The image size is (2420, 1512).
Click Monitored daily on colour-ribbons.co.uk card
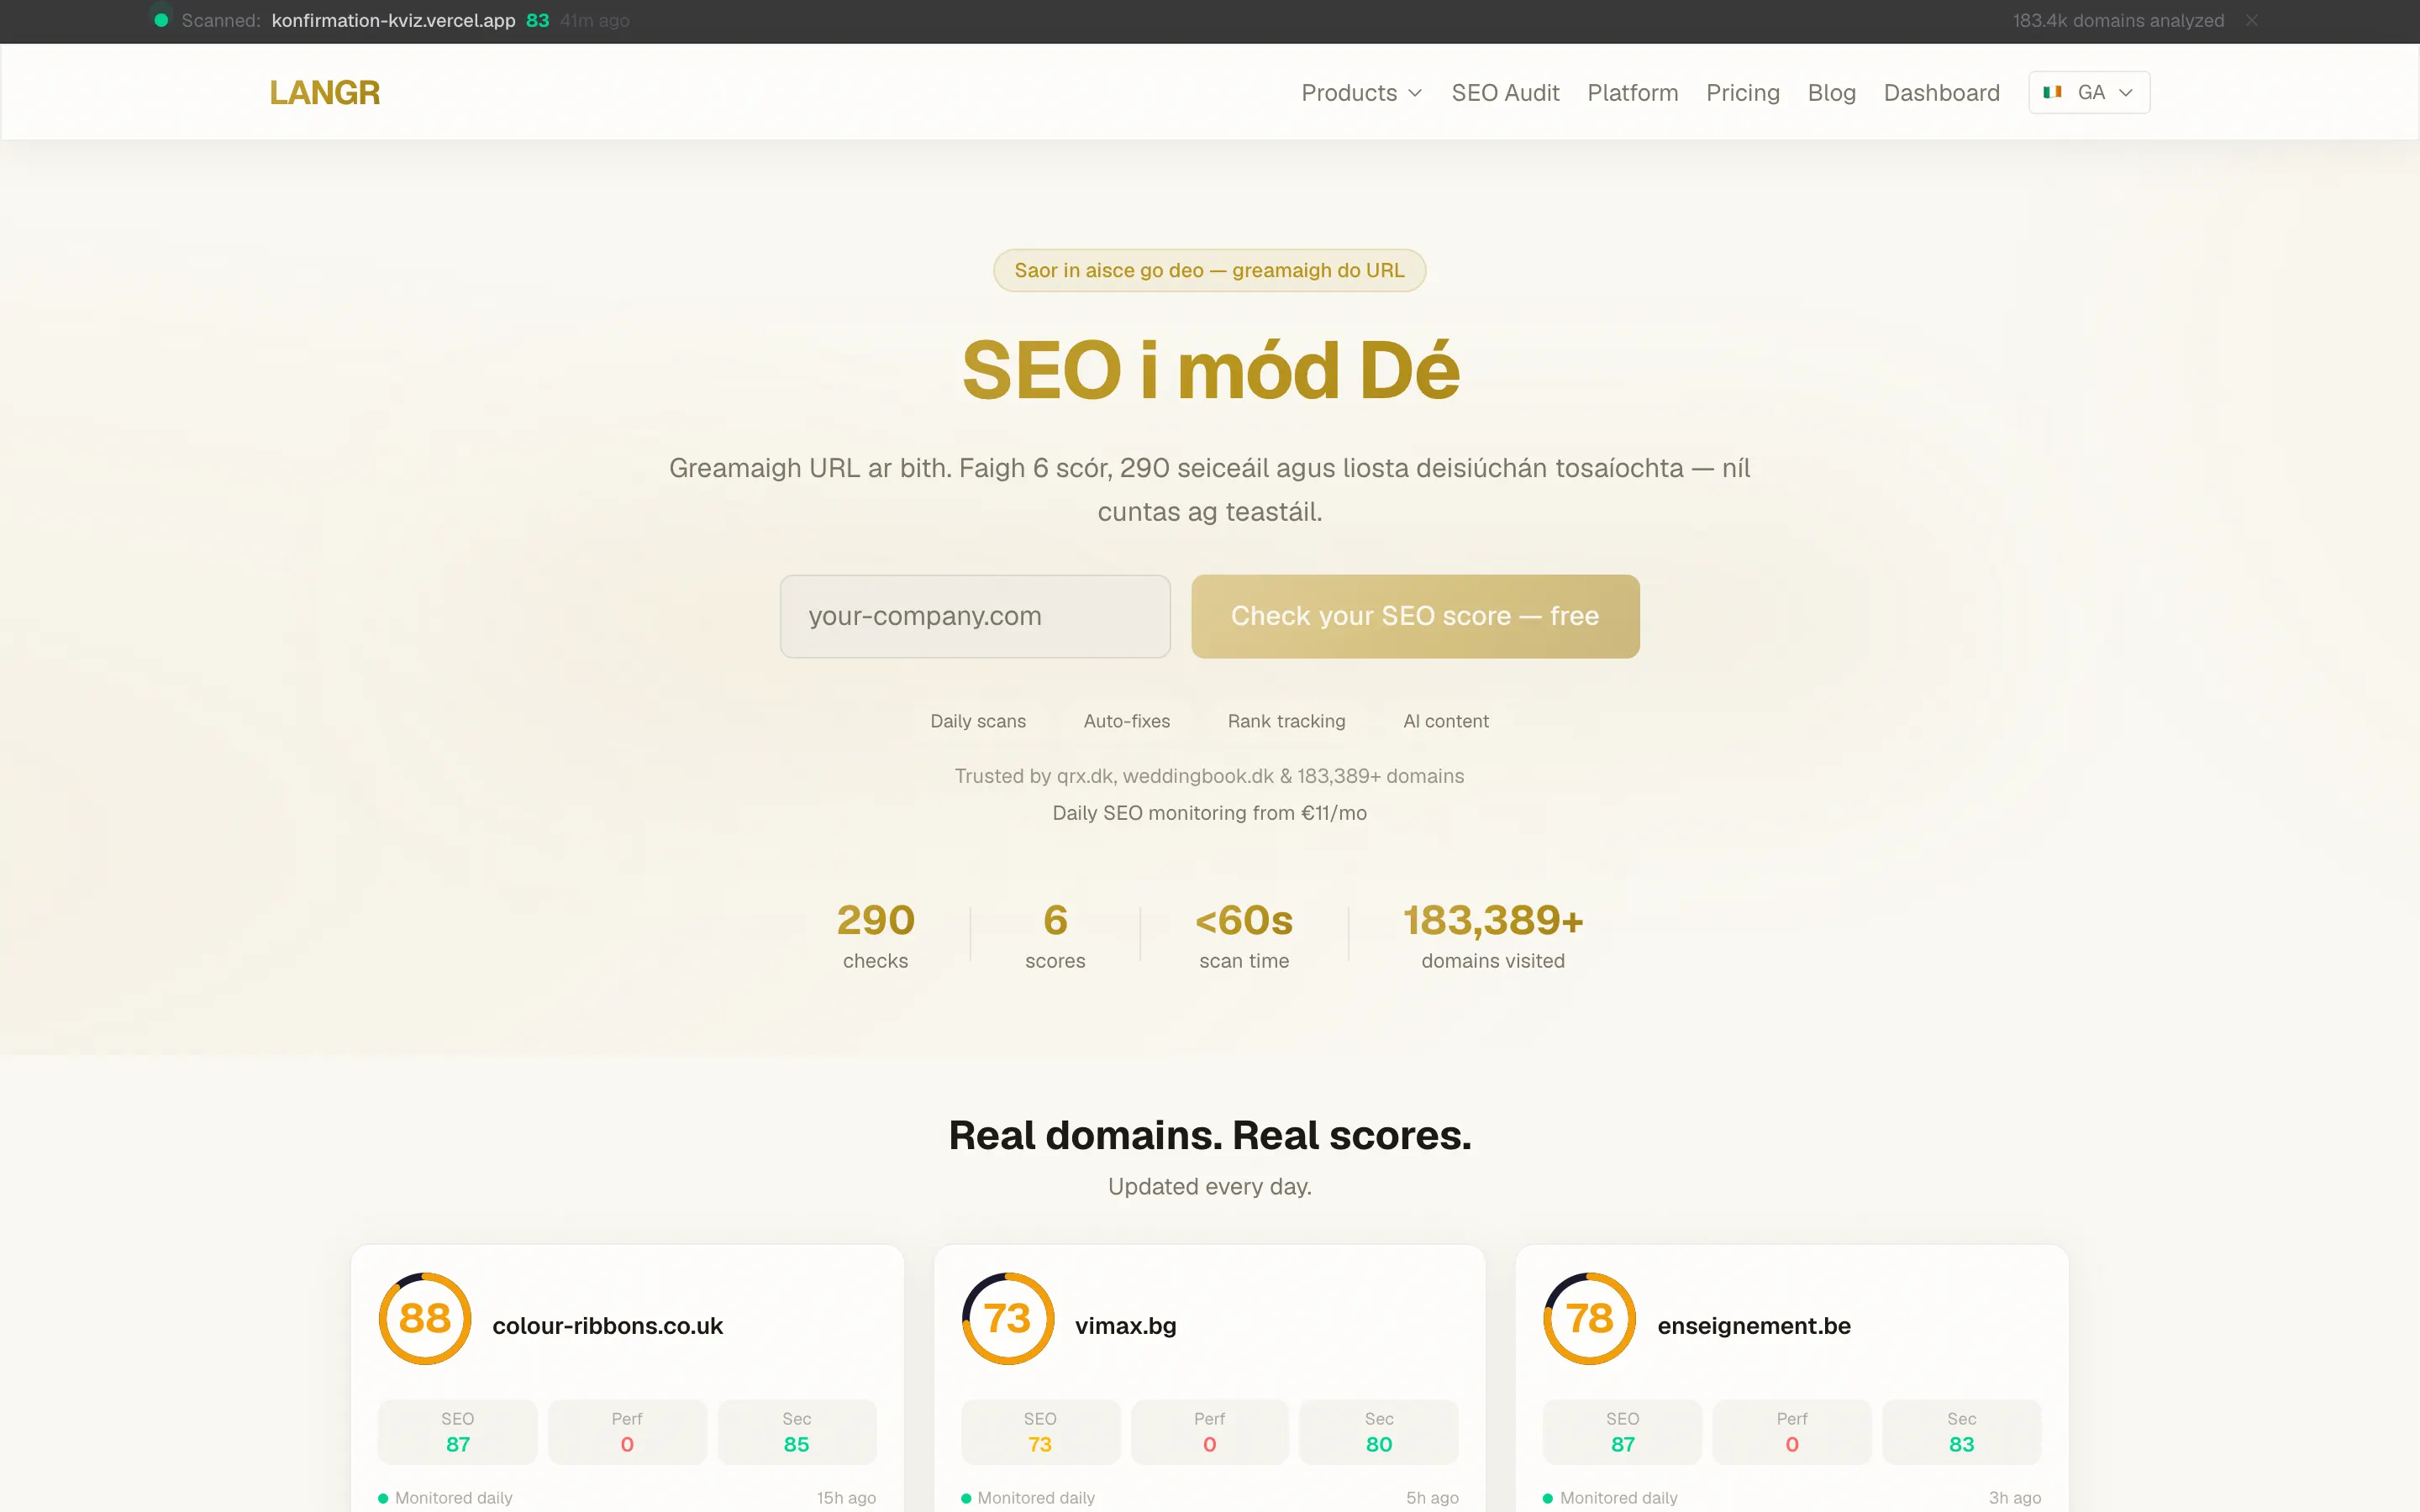pos(445,1498)
